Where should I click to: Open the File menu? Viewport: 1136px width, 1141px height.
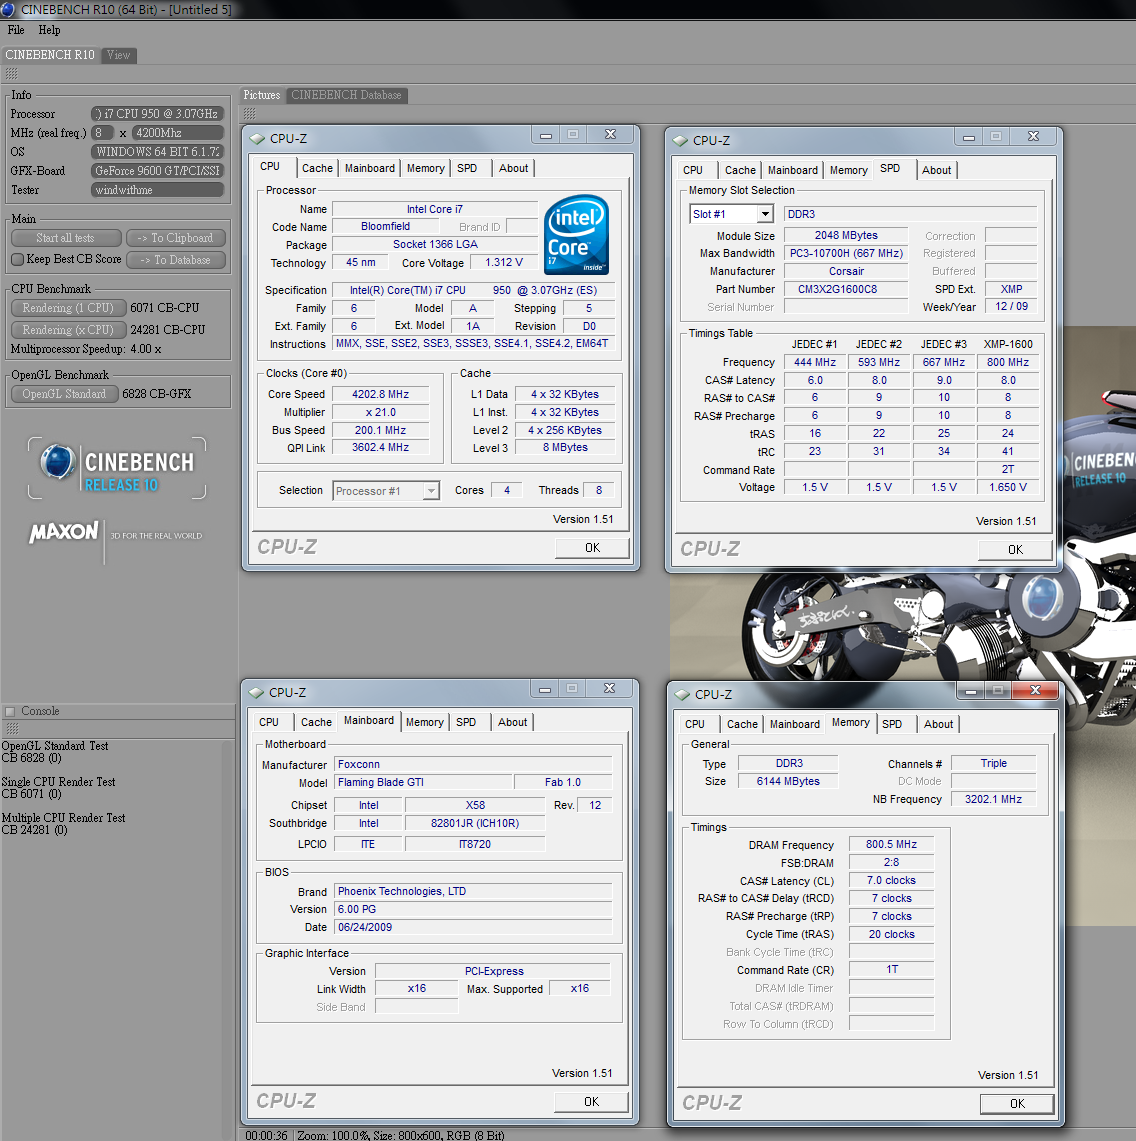click(16, 30)
